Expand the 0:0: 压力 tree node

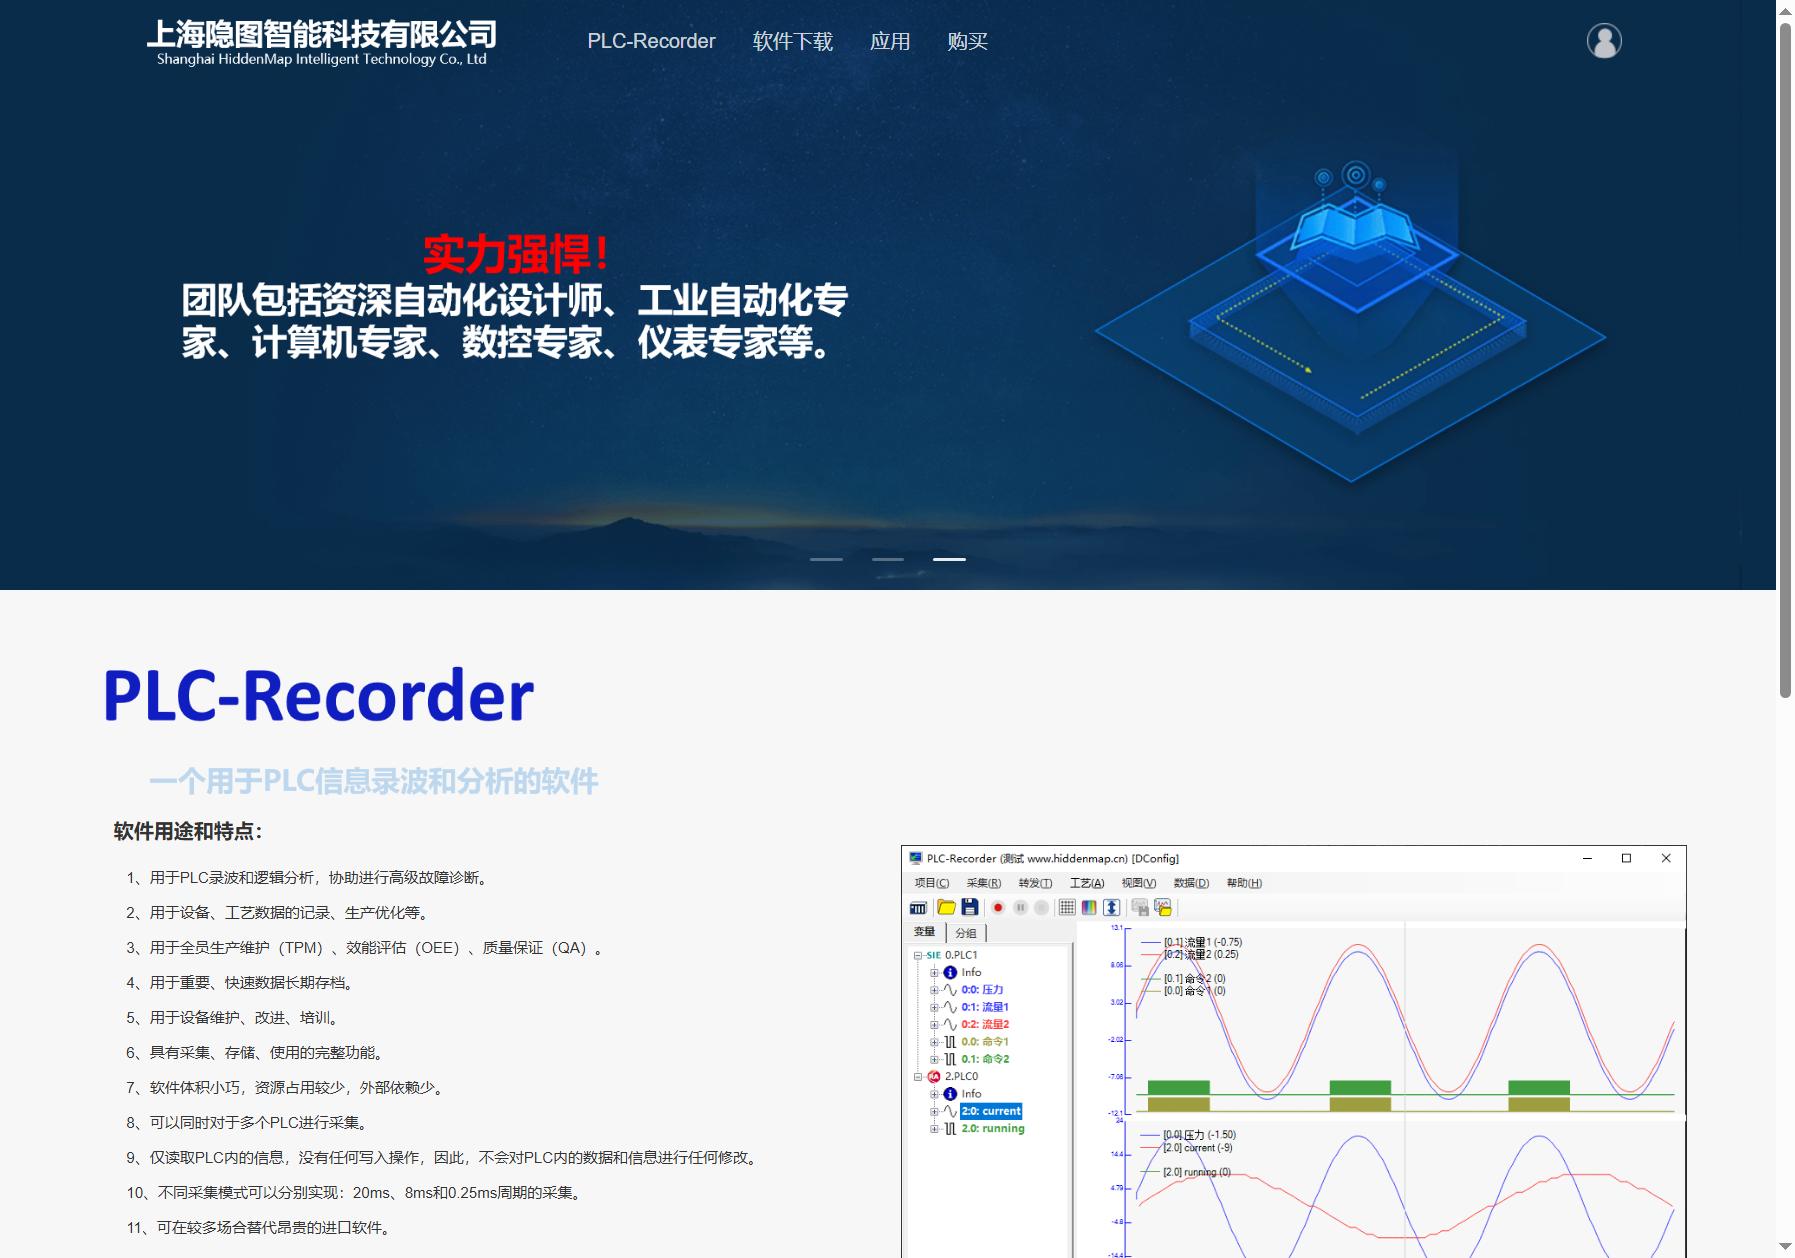[x=934, y=990]
